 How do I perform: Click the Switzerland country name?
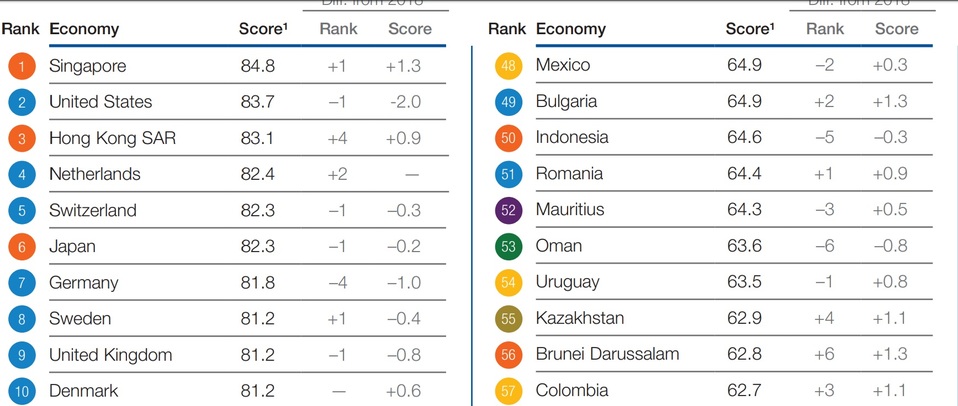(93, 210)
